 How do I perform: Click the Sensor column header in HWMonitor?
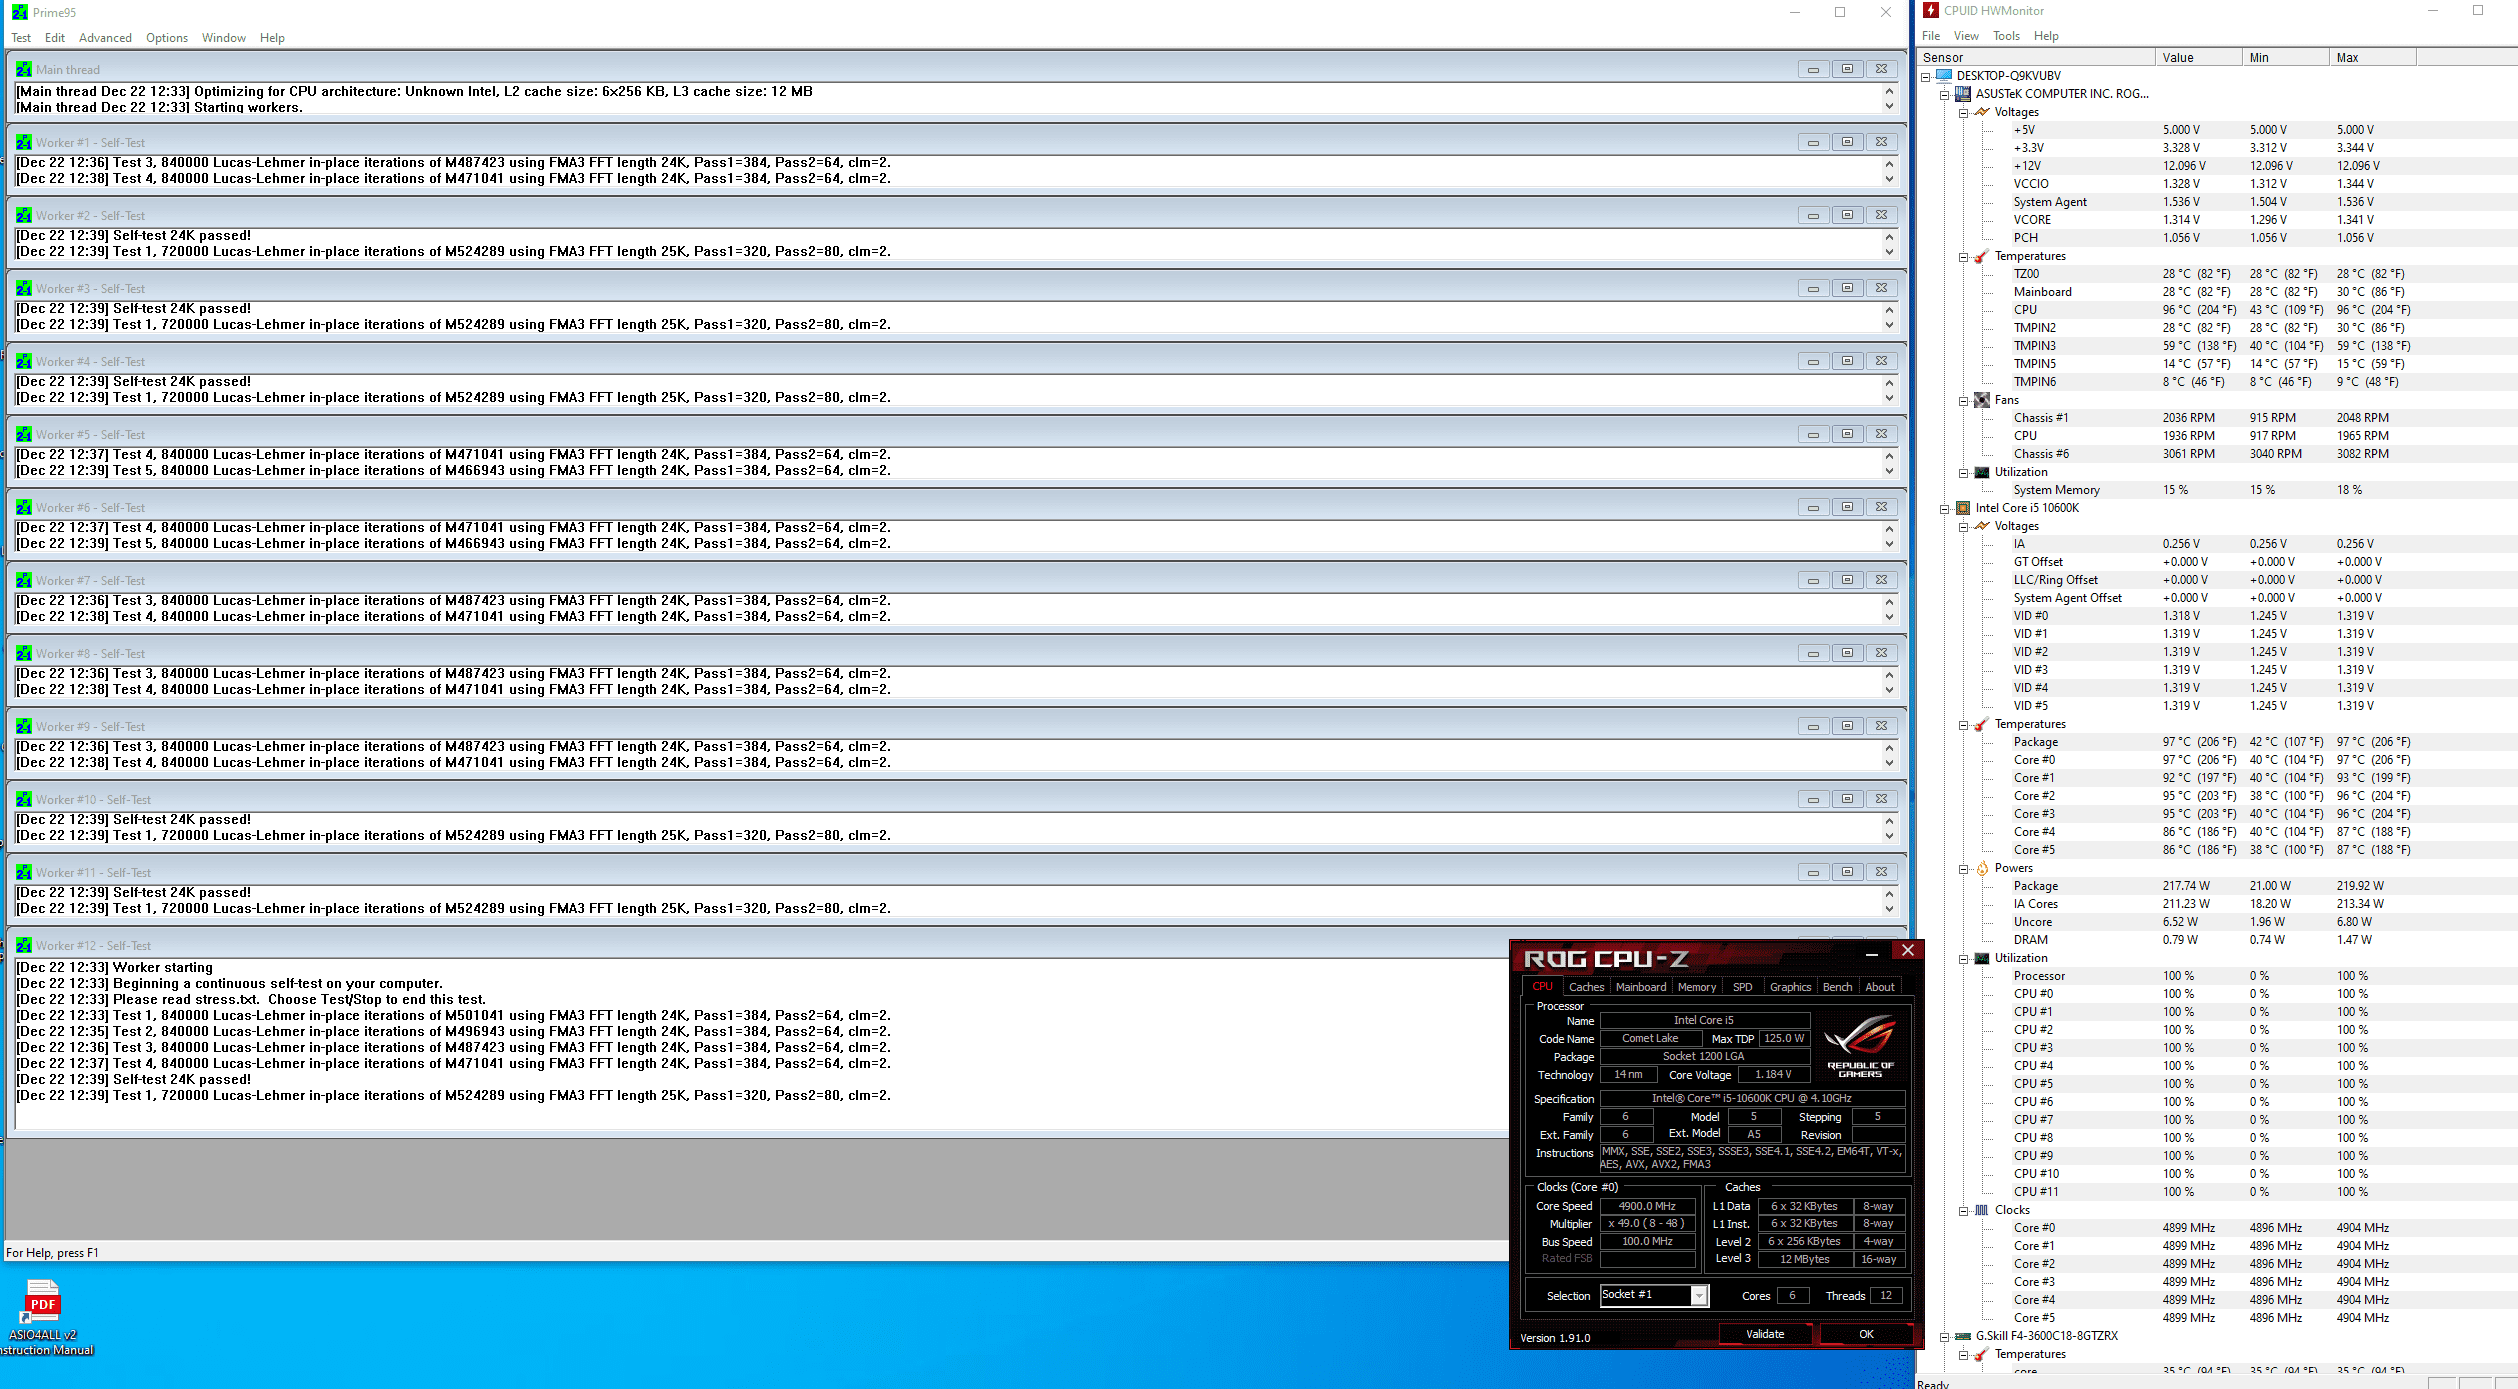[2036, 57]
